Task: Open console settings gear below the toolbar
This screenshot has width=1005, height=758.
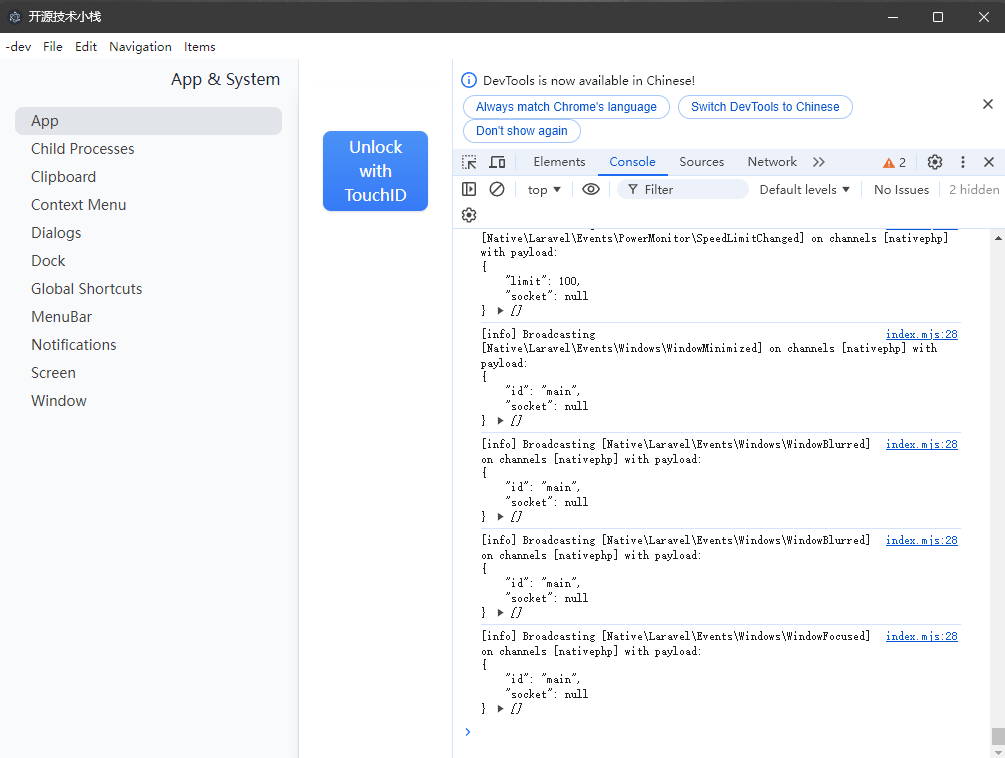Action: click(469, 215)
